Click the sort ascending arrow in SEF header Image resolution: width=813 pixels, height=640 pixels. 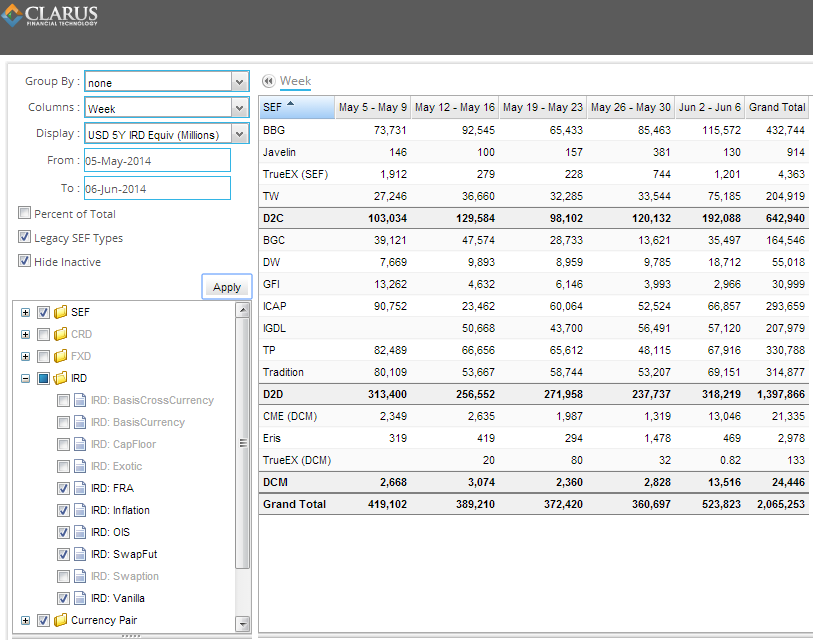pyautogui.click(x=290, y=104)
